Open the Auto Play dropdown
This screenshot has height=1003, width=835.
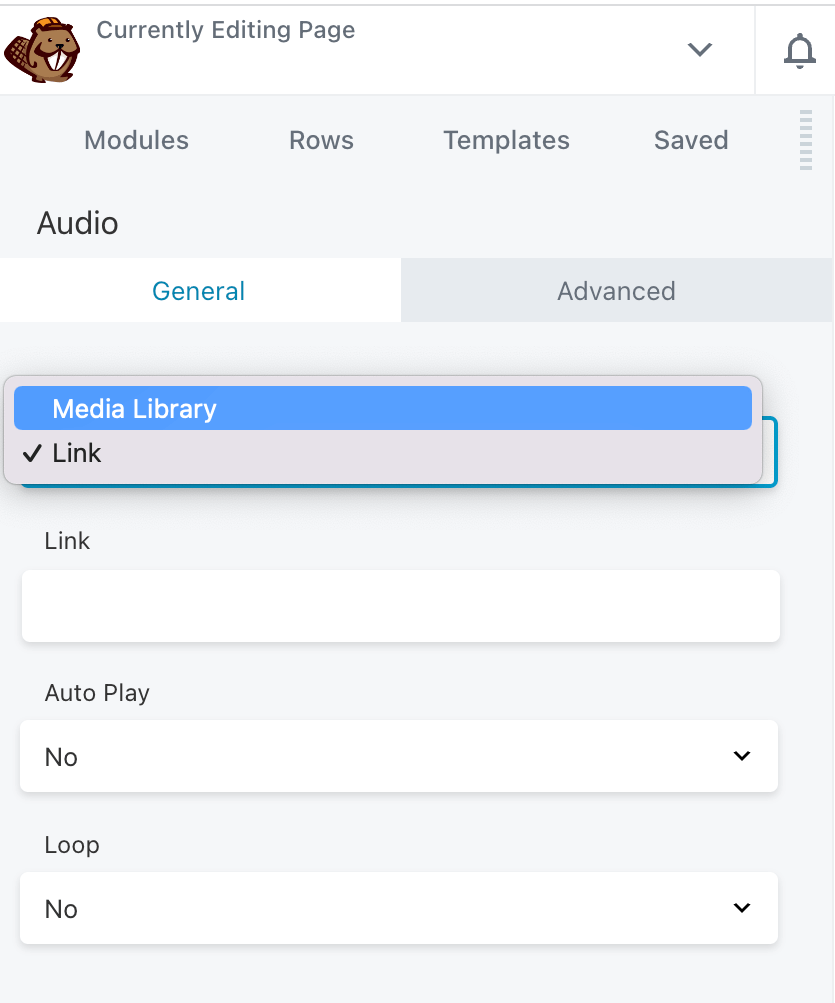coord(399,756)
